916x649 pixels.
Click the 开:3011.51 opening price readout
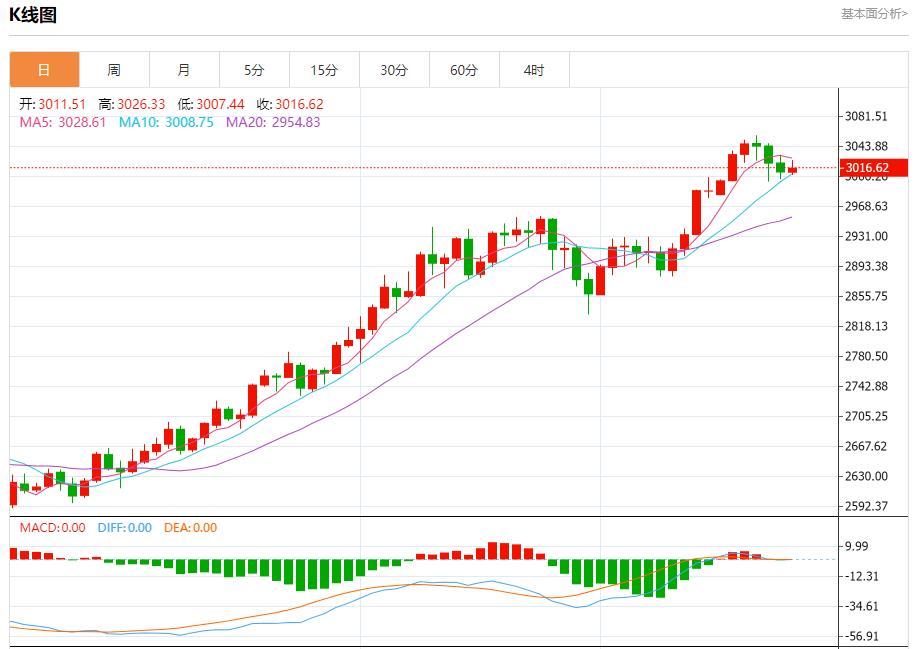point(53,104)
